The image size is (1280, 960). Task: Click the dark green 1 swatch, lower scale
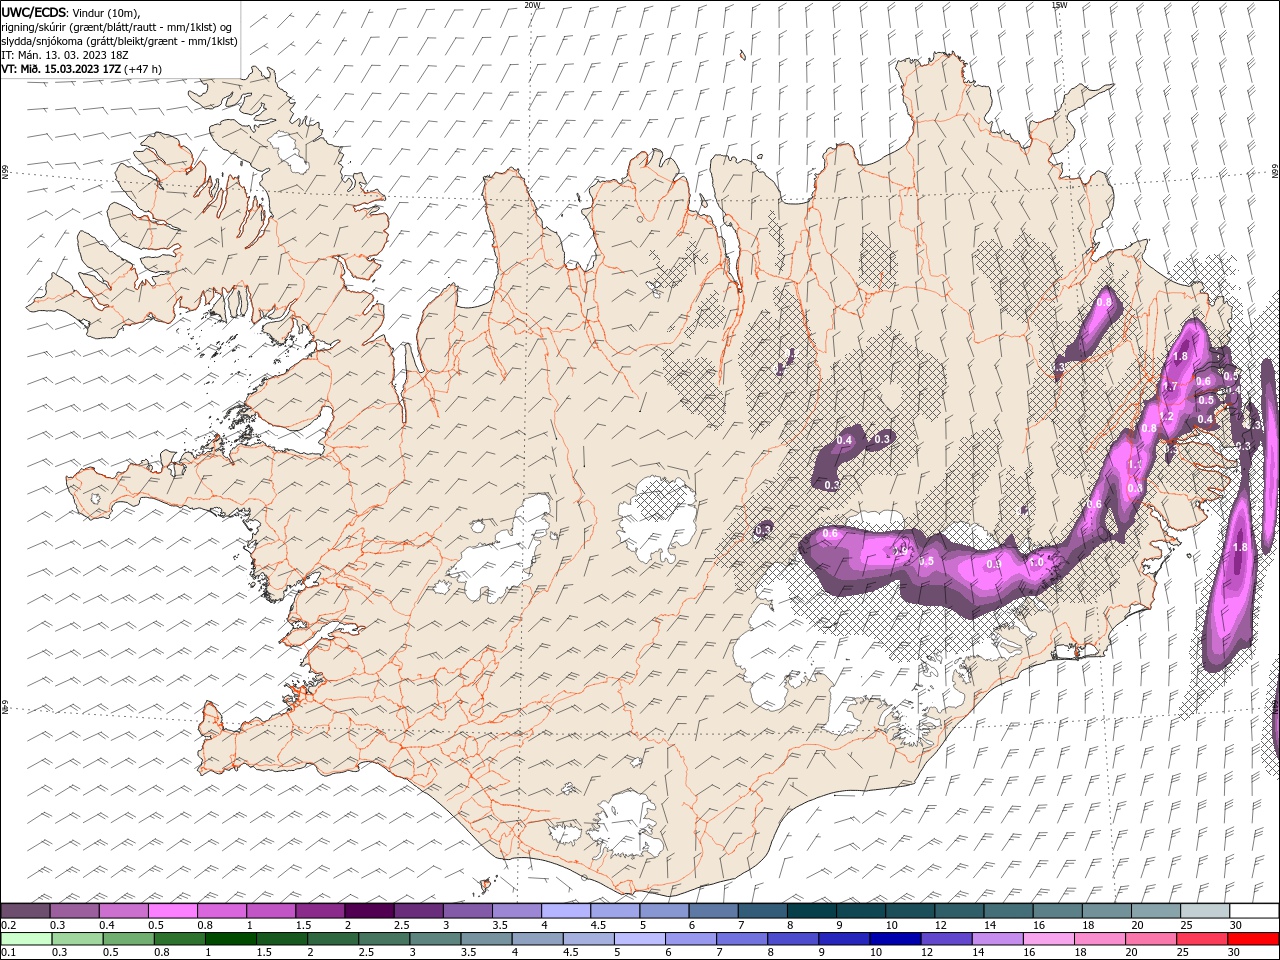tap(230, 939)
